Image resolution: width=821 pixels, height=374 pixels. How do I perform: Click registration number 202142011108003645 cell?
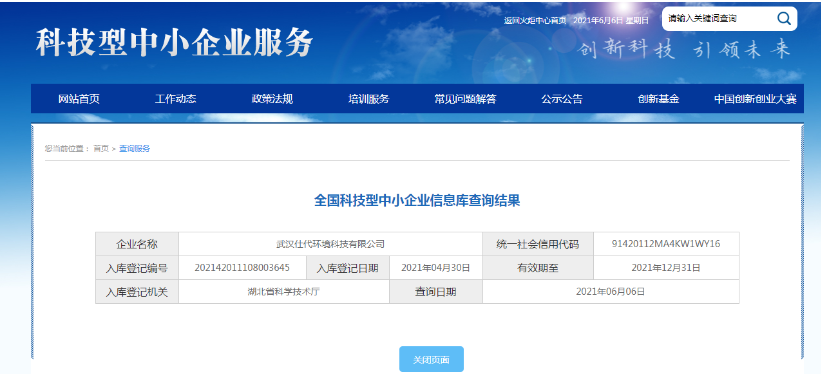pyautogui.click(x=242, y=268)
